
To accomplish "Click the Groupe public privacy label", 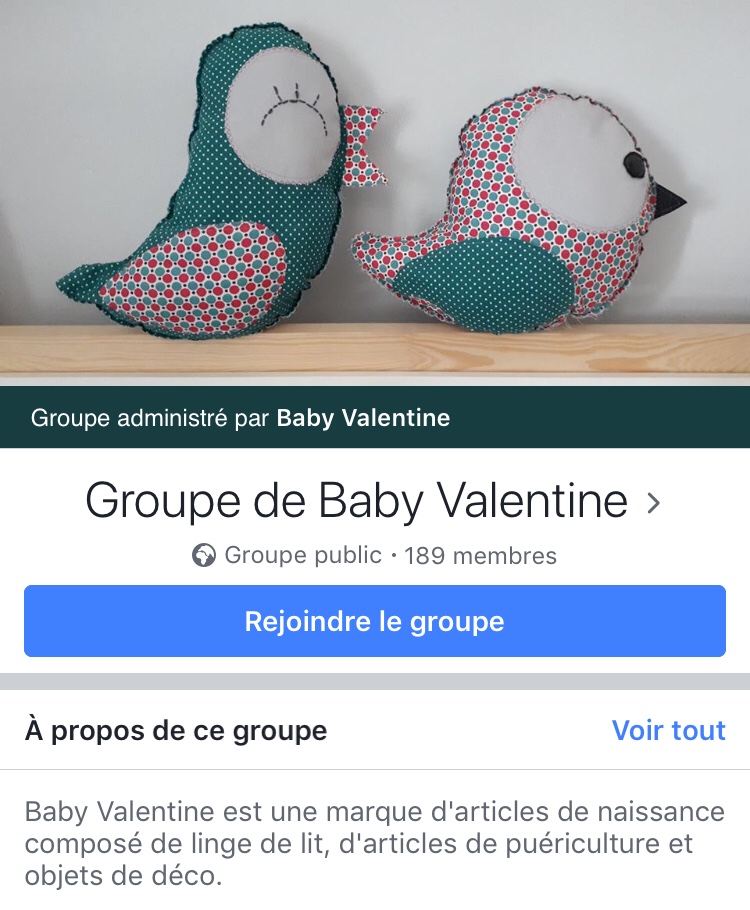I will point(303,555).
